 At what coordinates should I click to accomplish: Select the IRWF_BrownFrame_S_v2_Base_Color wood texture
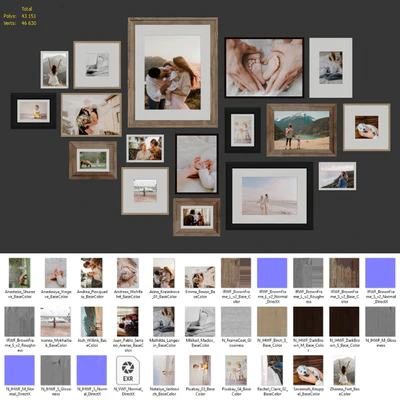[344, 273]
